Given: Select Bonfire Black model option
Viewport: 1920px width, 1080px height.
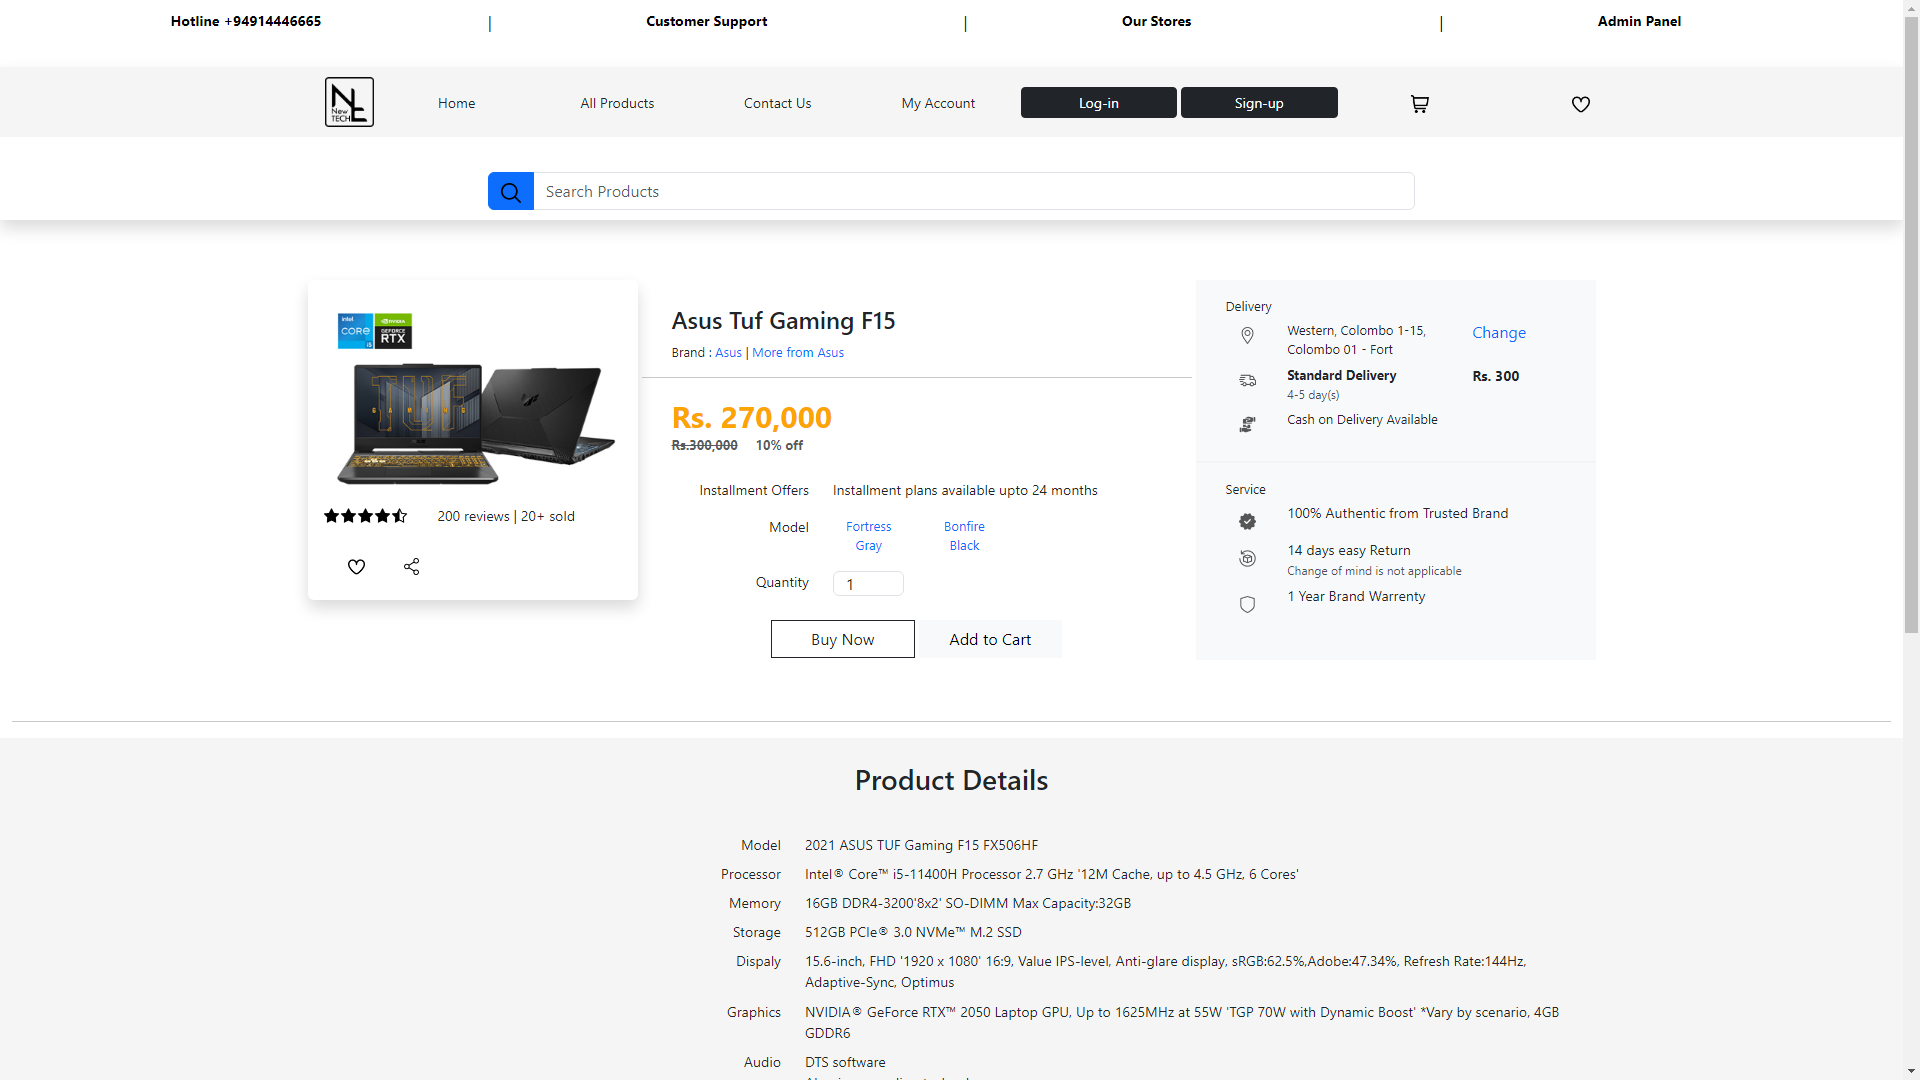Looking at the screenshot, I should tap(964, 536).
